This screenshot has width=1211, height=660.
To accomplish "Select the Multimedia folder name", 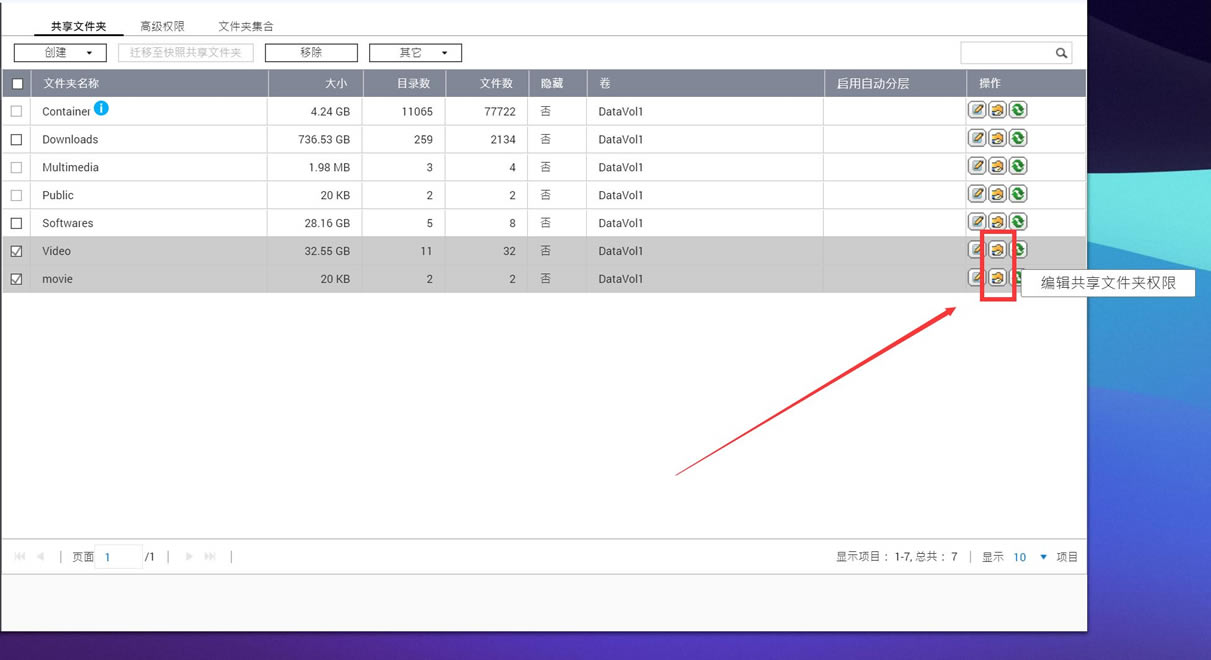I will coord(70,167).
